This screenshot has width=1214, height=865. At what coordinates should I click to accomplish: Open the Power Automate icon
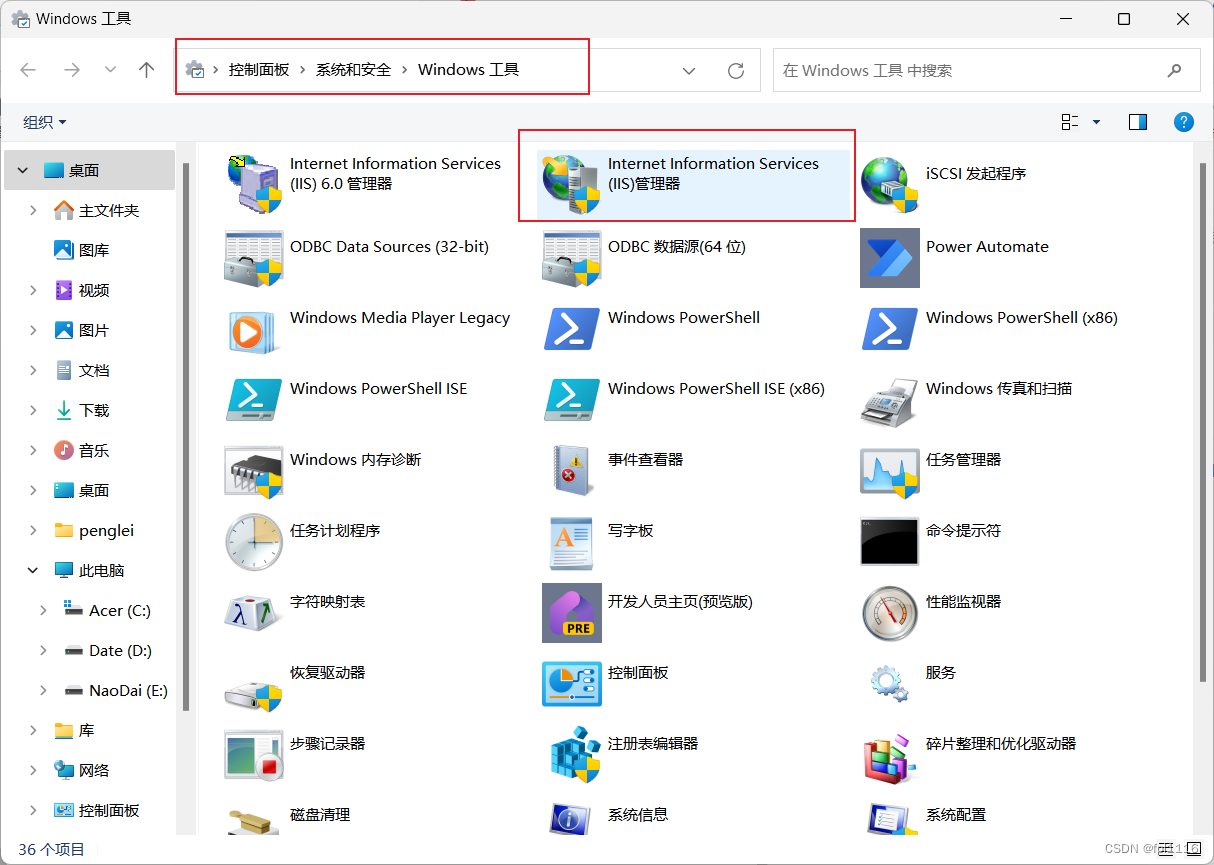tap(890, 257)
